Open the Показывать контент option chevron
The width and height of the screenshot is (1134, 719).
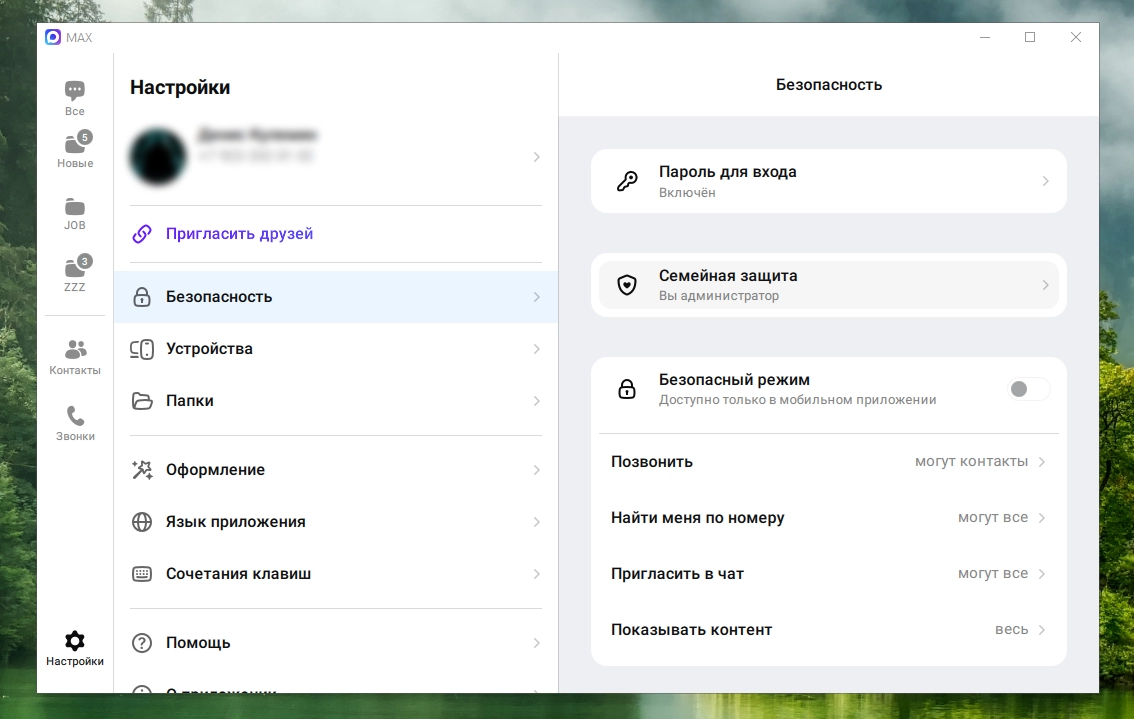pos(1041,630)
